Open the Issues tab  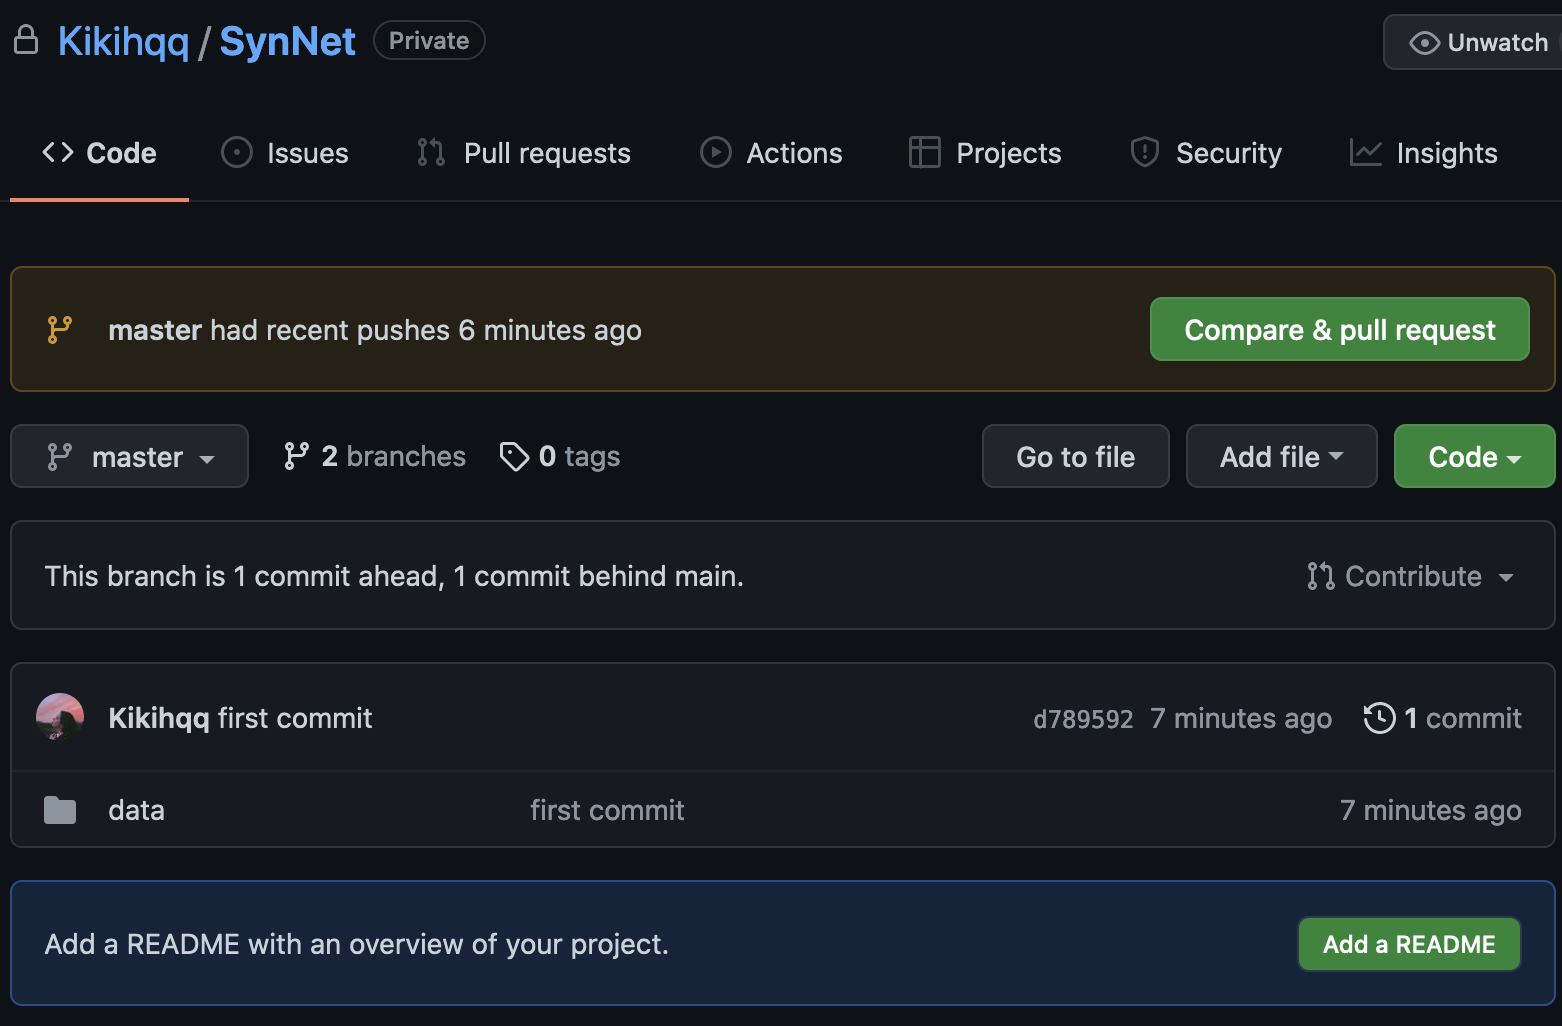285,153
